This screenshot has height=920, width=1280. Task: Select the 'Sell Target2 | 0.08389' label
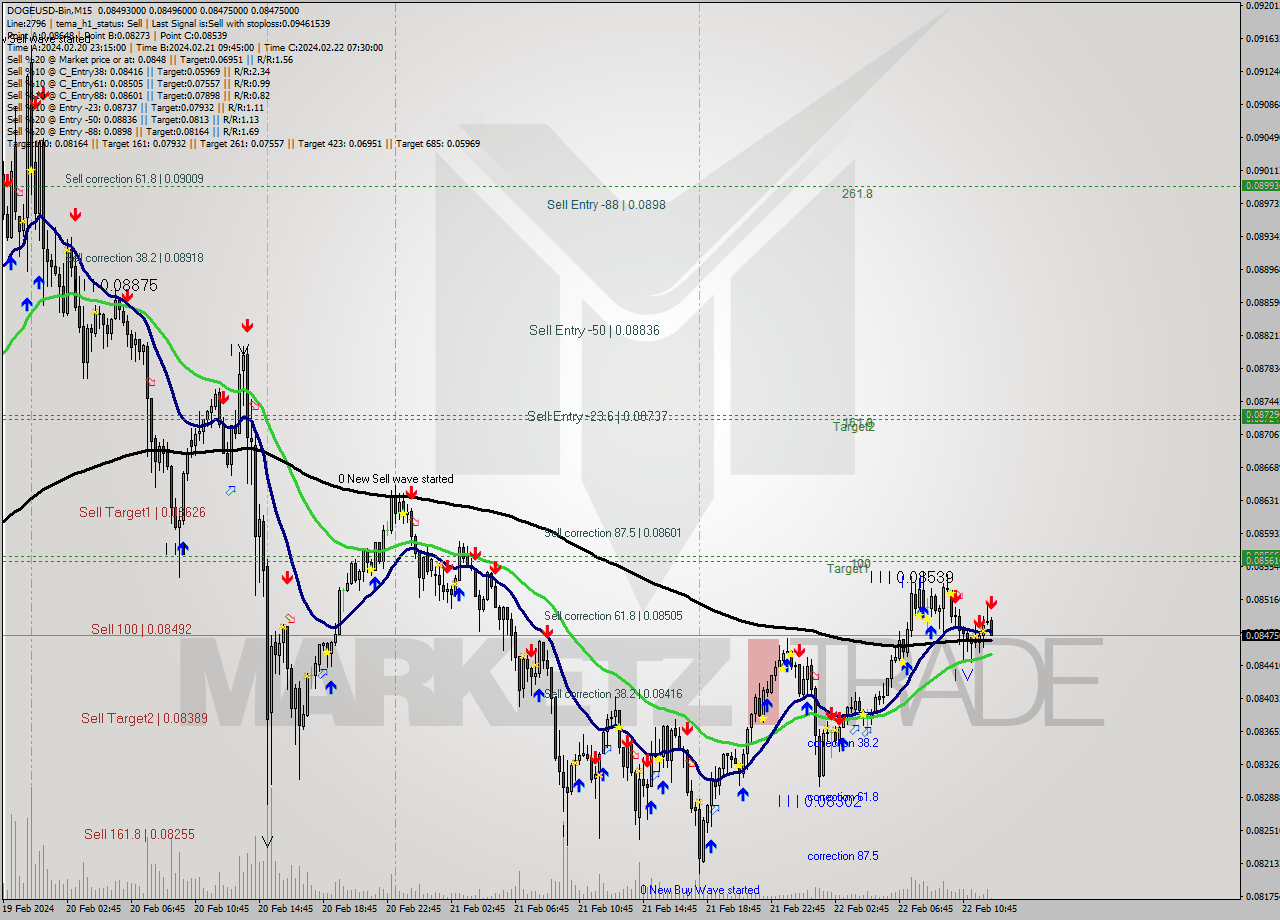144,719
